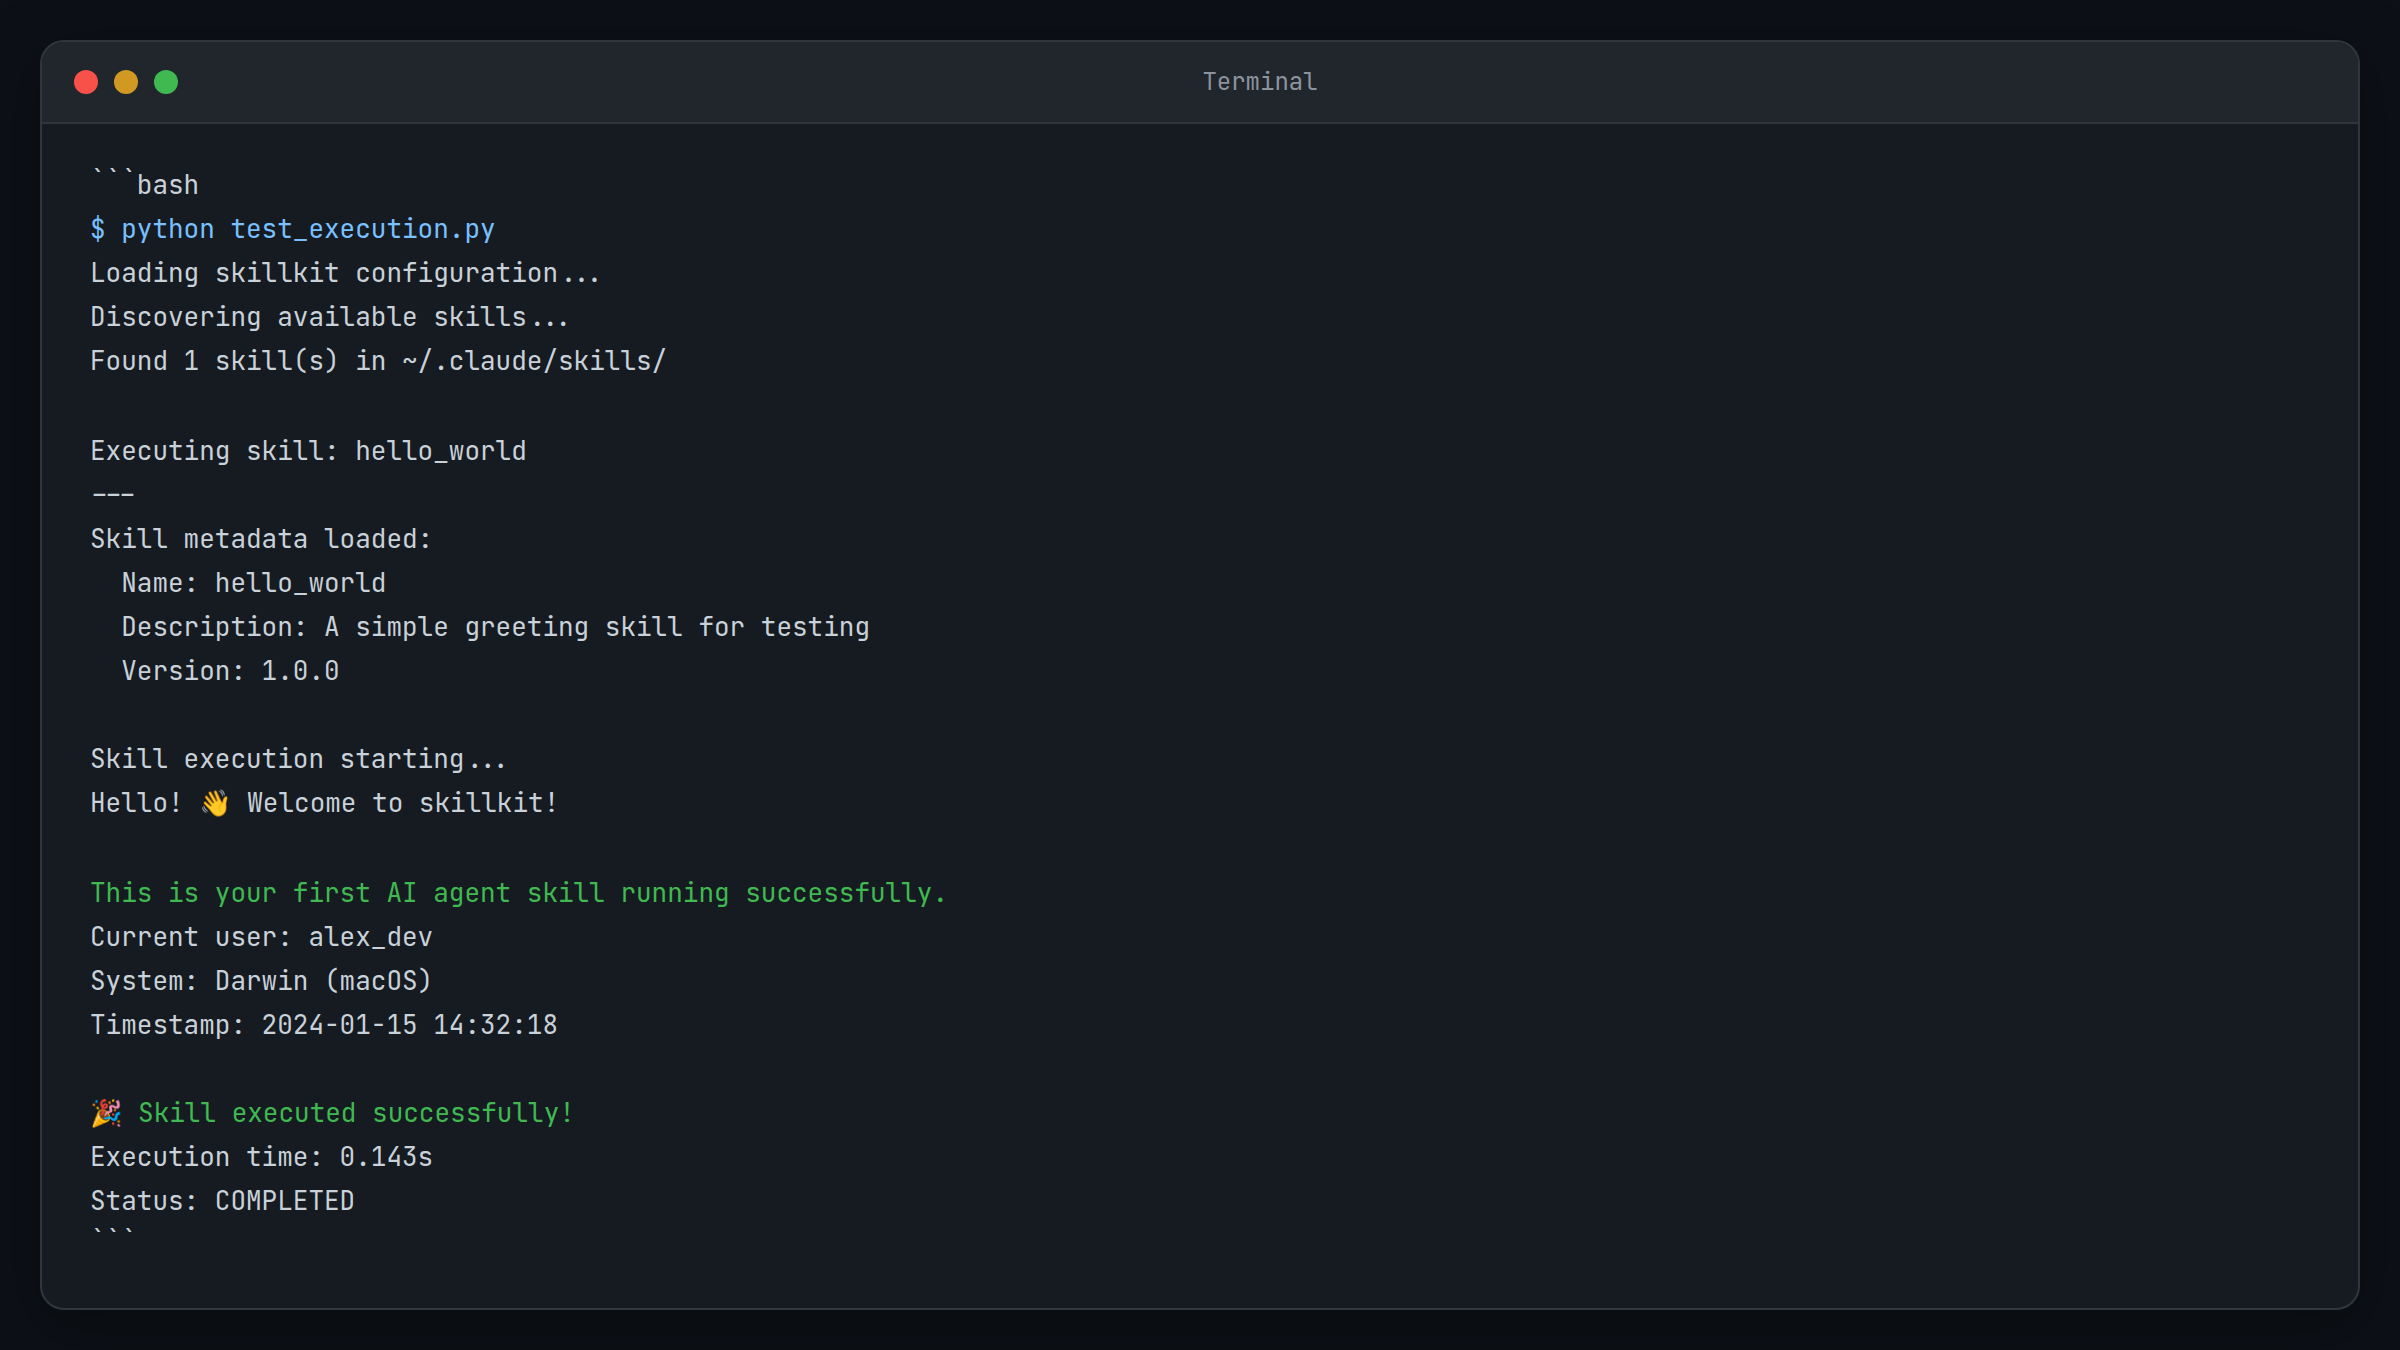Viewport: 2400px width, 1350px height.
Task: Click the red traffic light button
Action: pyautogui.click(x=86, y=81)
